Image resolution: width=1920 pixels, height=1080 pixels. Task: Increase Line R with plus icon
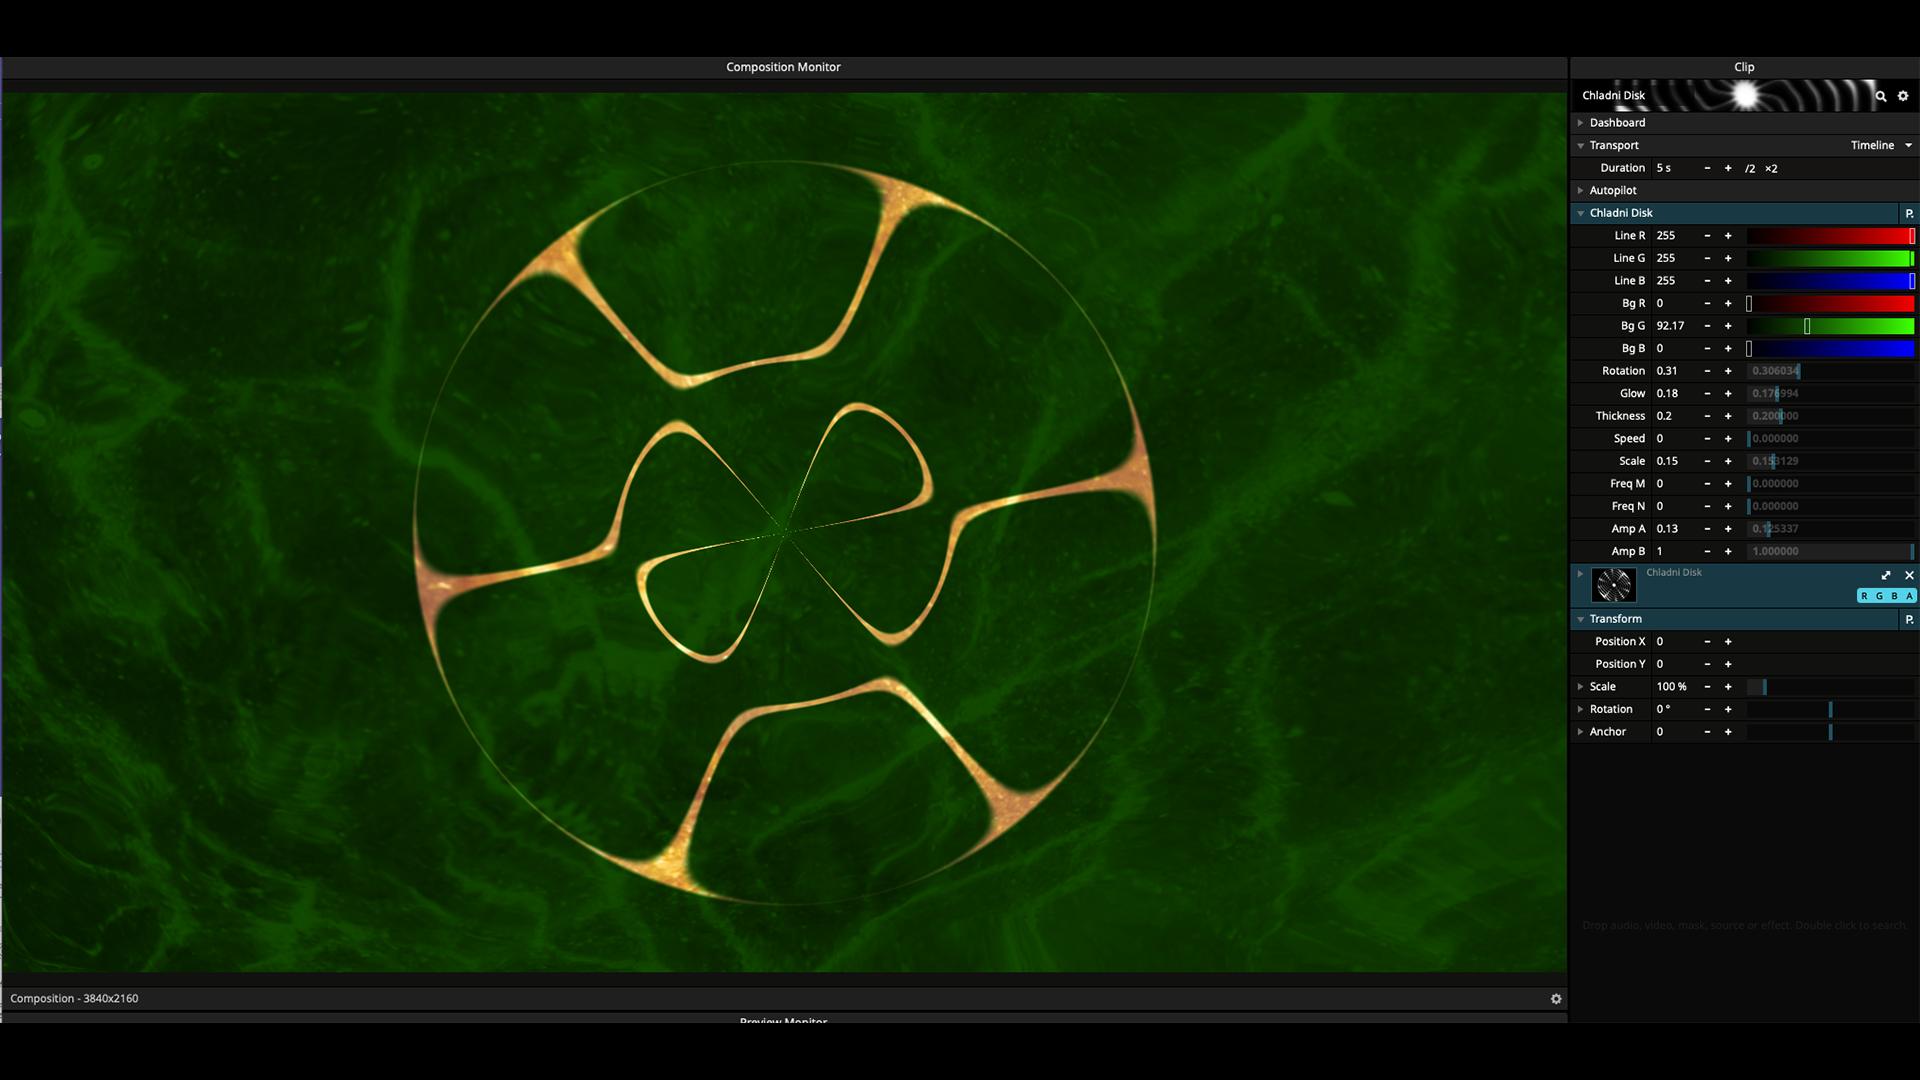[1728, 236]
